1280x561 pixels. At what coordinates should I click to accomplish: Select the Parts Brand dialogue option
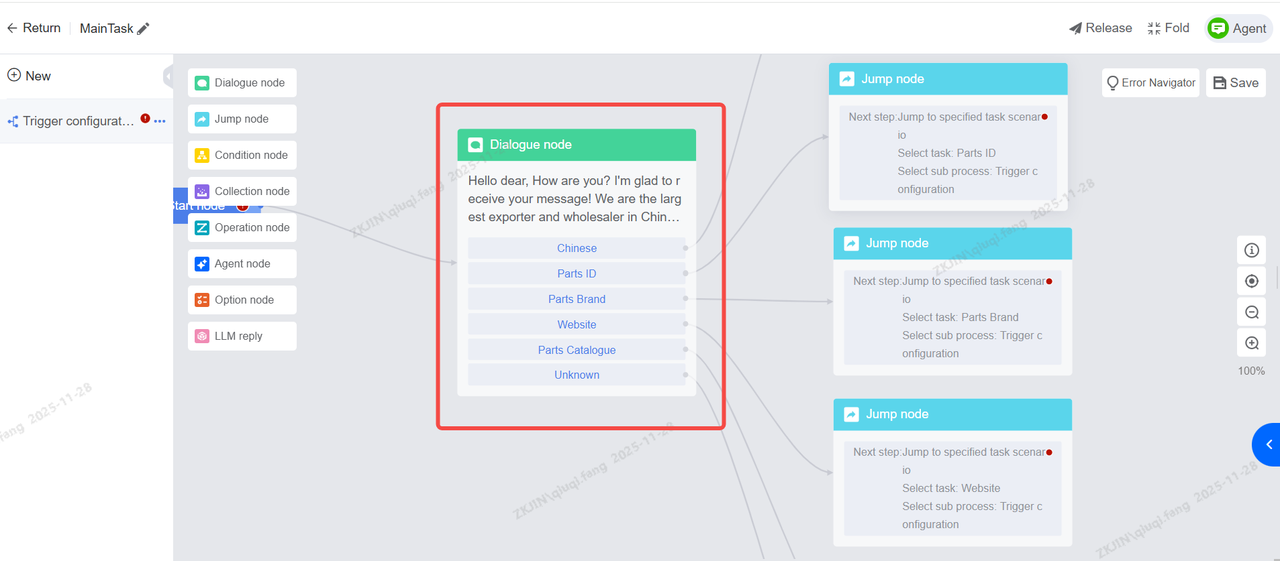click(577, 299)
